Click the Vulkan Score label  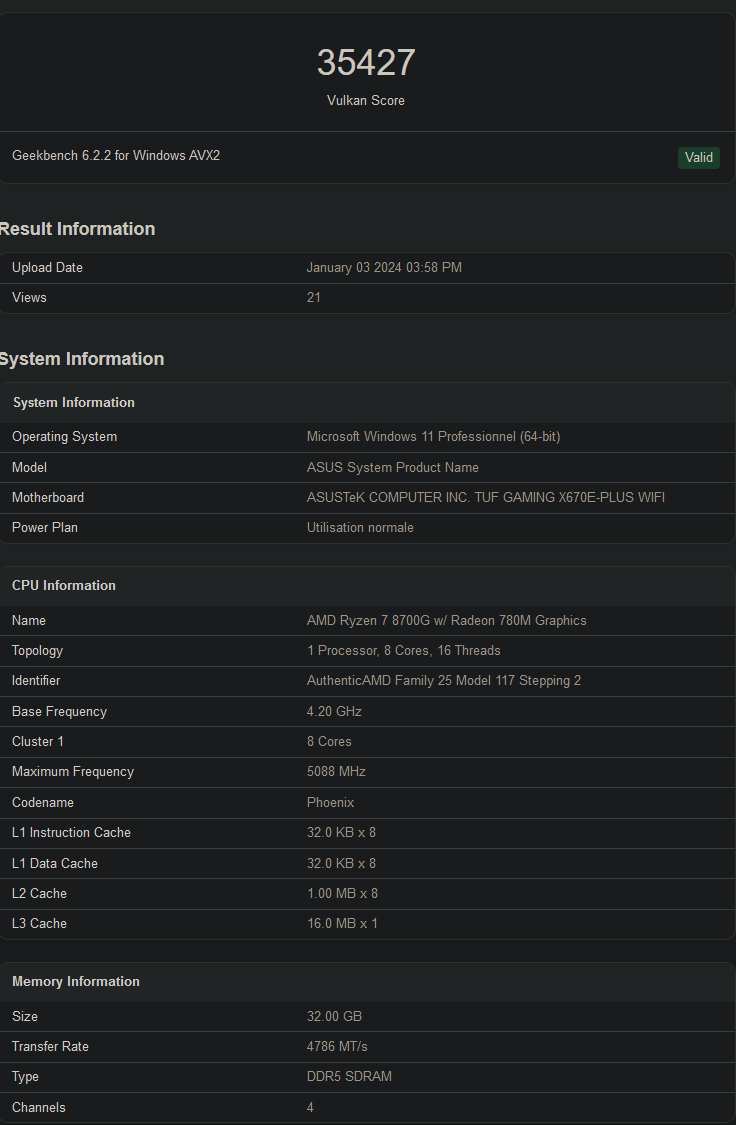pos(366,100)
